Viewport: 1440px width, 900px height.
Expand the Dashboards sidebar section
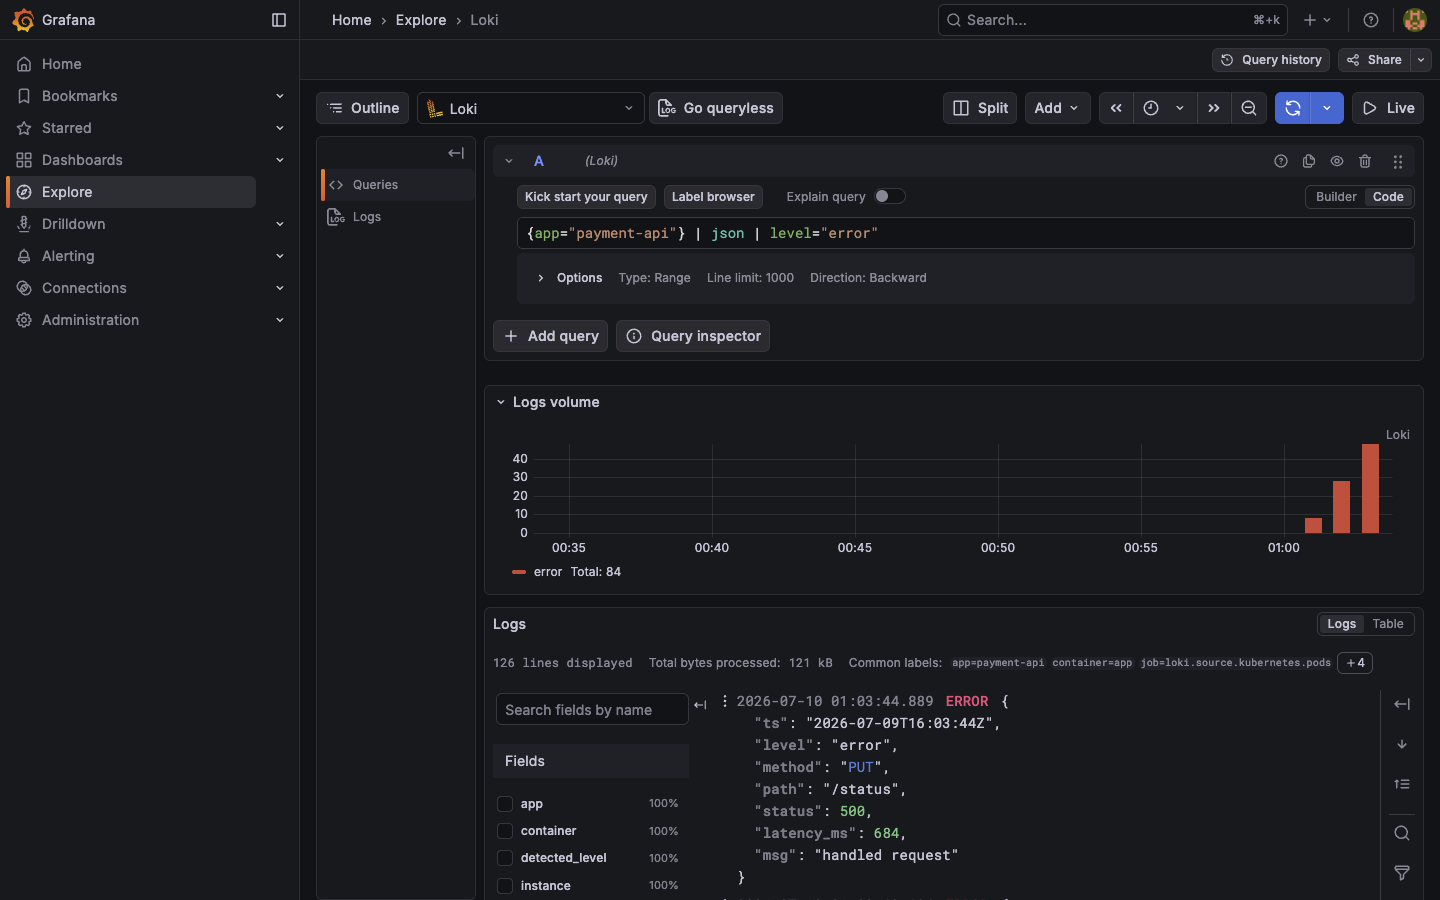pos(280,160)
